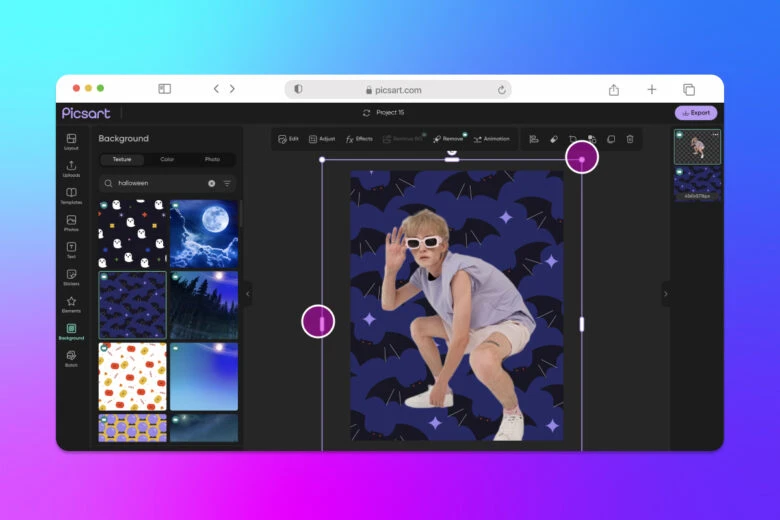Collapse the layers panel with right chevron
The image size is (780, 520).
(x=666, y=293)
